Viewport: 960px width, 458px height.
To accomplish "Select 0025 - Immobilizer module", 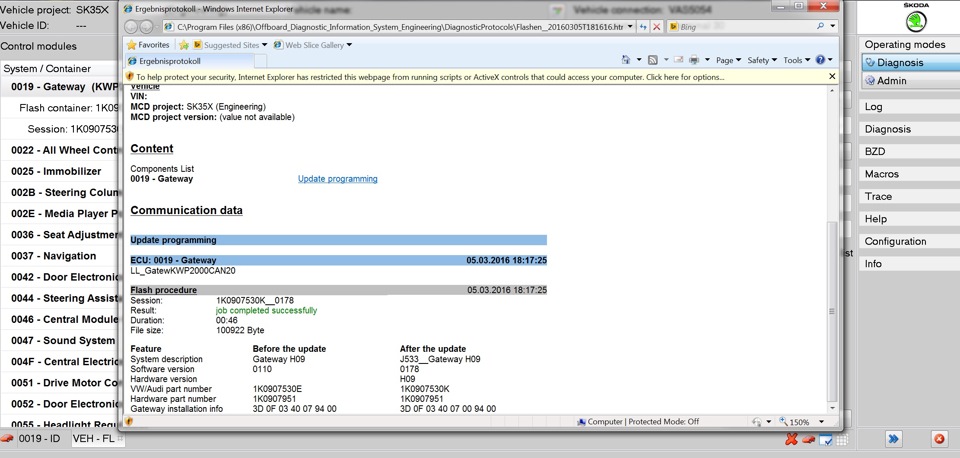I will (x=60, y=171).
